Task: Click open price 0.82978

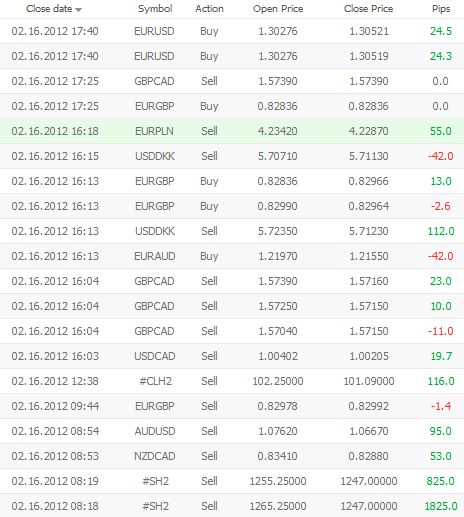Action: coord(277,406)
